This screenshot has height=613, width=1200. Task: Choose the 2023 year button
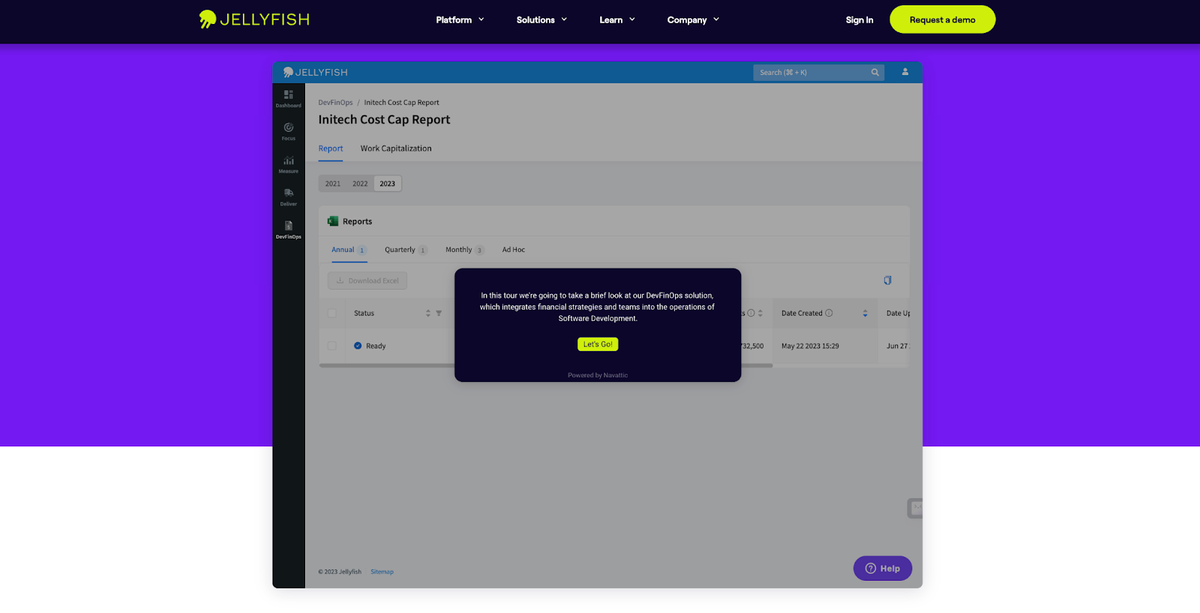click(x=387, y=183)
